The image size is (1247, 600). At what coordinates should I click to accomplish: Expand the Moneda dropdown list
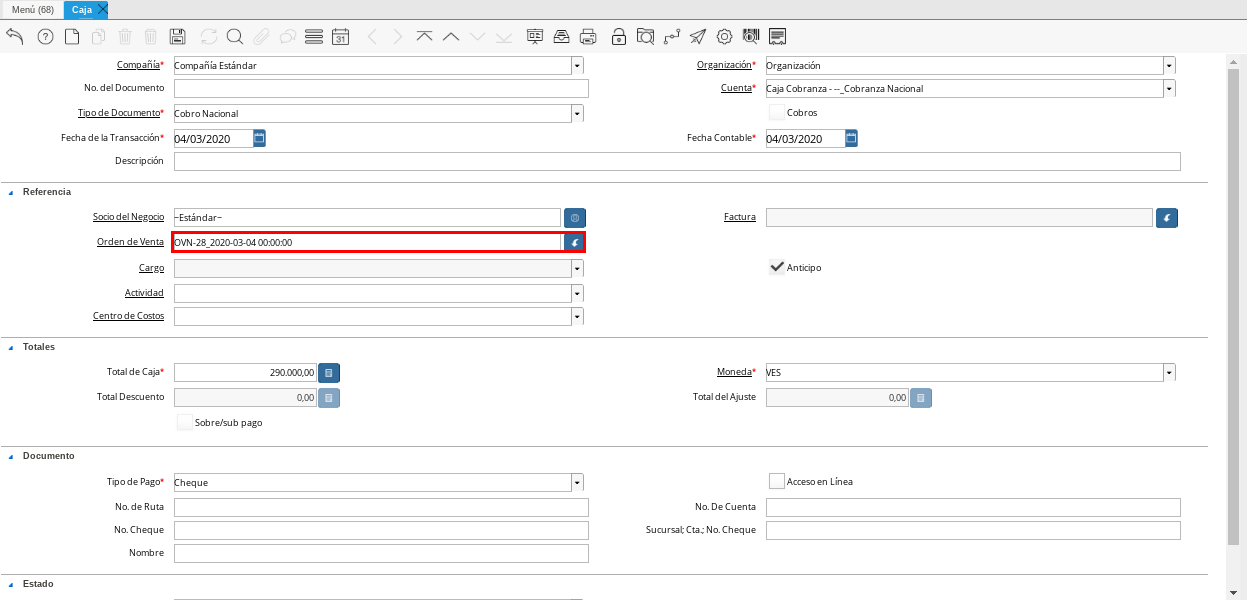[x=1169, y=372]
